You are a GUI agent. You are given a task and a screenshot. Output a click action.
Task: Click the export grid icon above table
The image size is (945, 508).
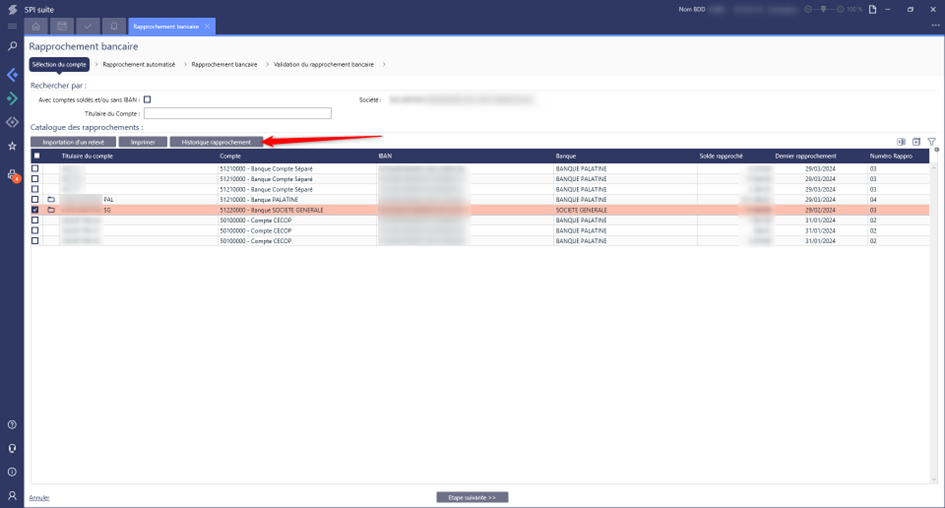point(916,142)
